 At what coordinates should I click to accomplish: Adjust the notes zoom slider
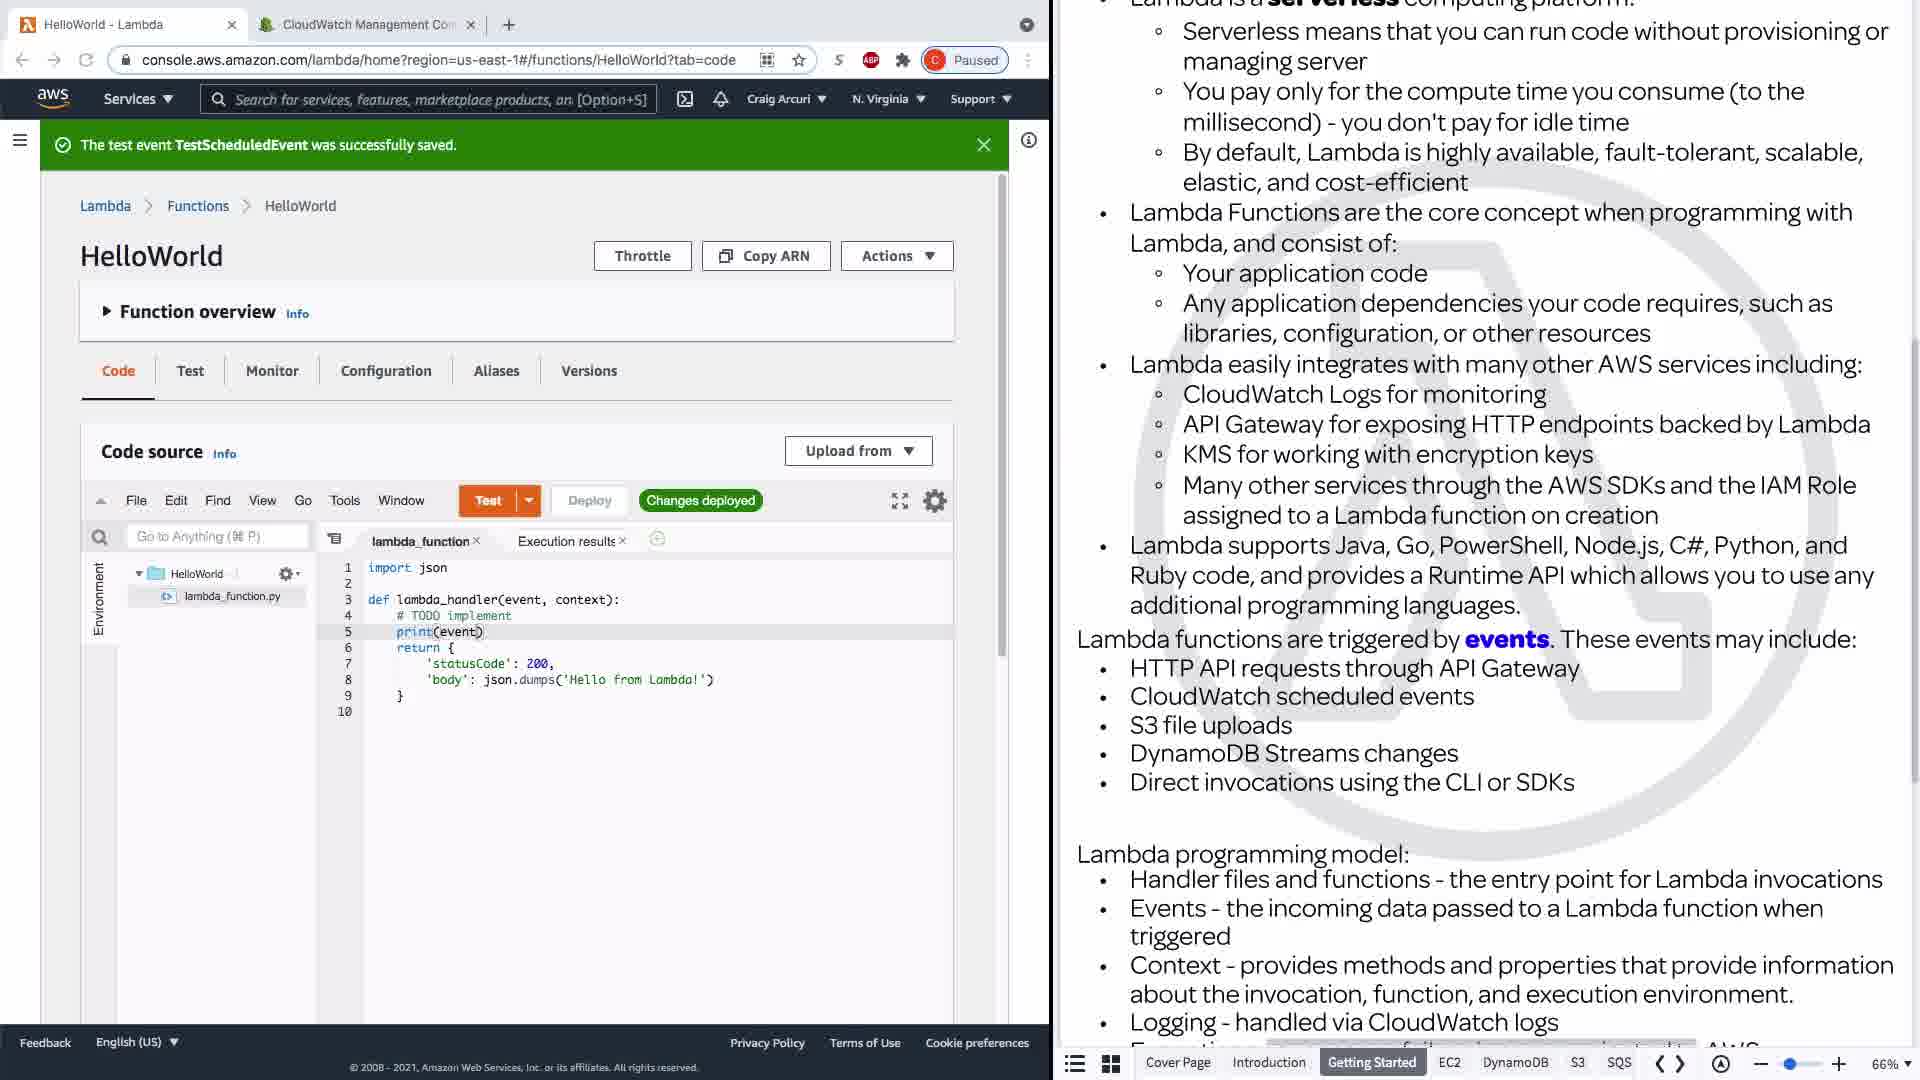[1790, 1064]
